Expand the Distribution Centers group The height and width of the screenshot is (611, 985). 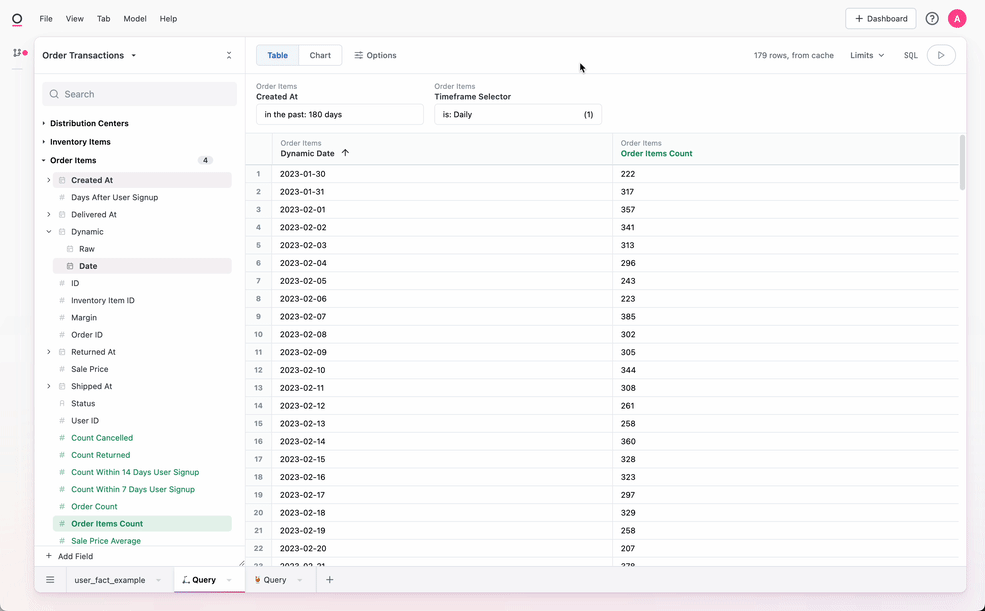coord(89,124)
